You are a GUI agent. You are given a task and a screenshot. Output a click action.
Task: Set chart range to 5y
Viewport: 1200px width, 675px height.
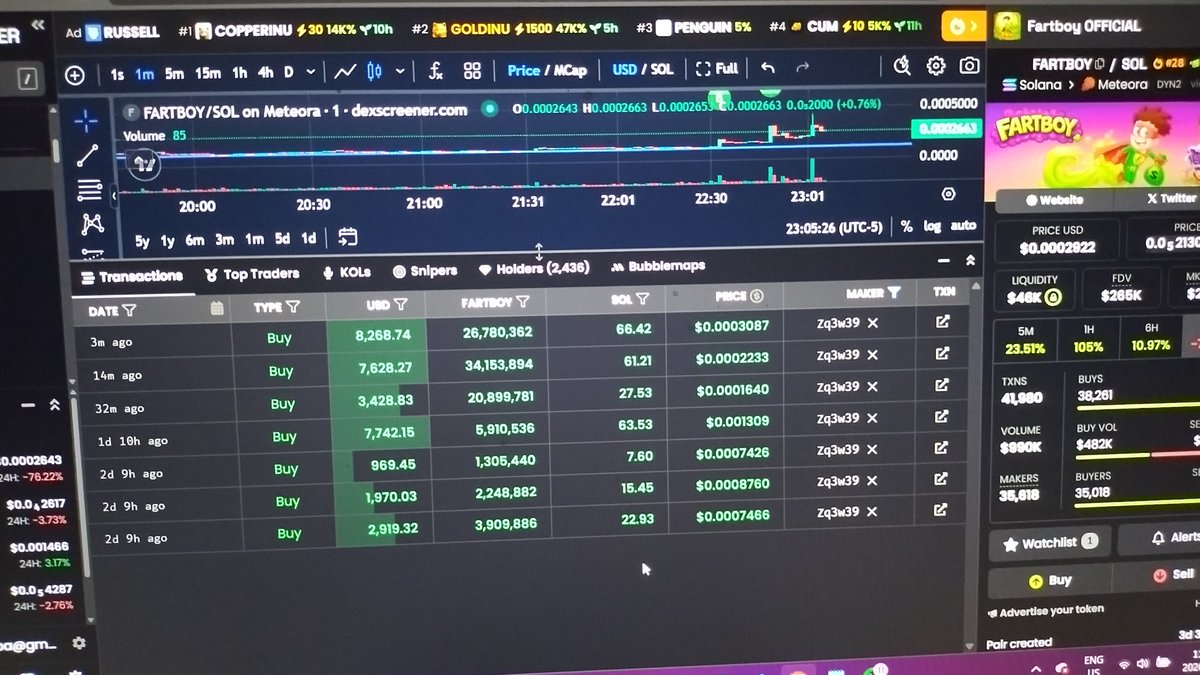point(143,240)
